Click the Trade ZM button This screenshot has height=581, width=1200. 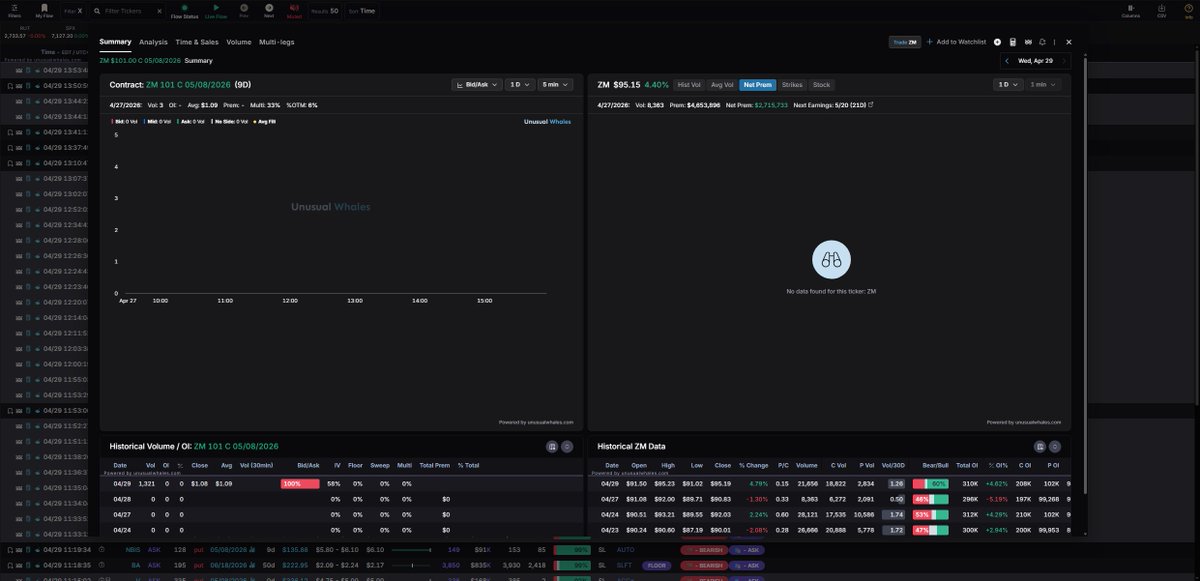(x=904, y=42)
